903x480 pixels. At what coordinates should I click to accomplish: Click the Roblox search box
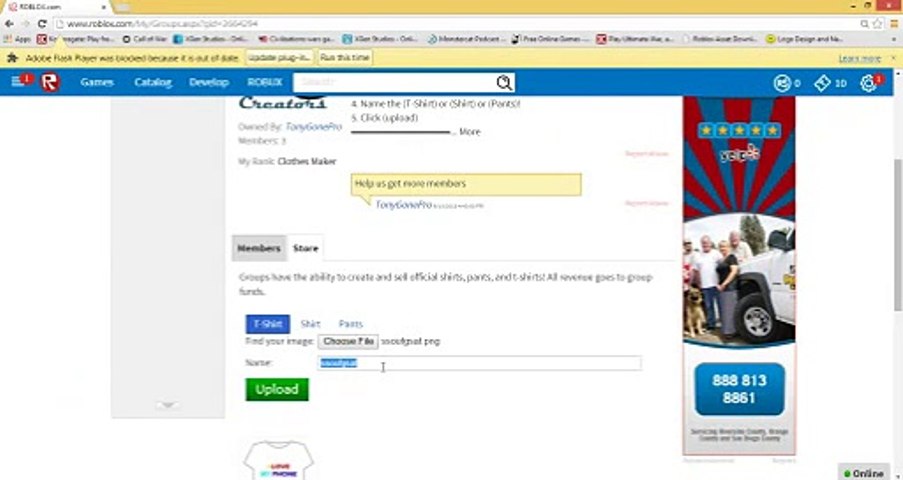tap(394, 82)
